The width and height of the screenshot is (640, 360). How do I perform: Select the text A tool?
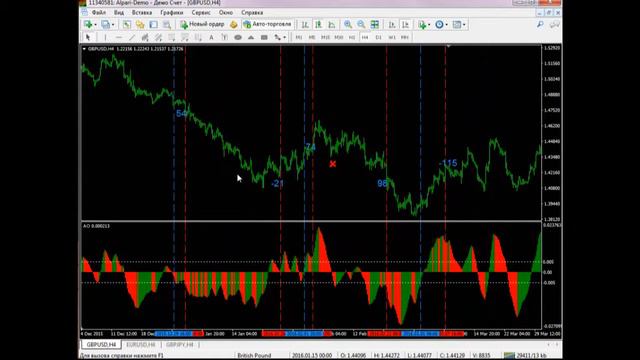point(211,37)
